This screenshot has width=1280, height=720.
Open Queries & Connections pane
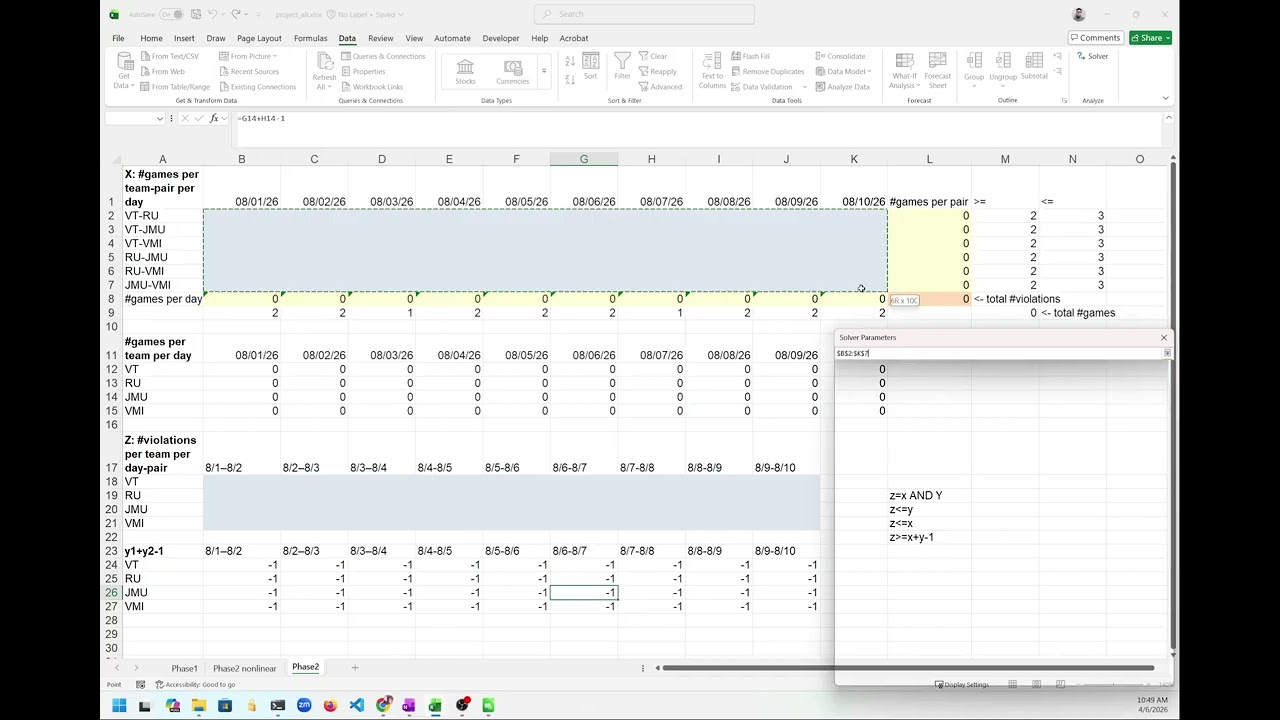pos(383,56)
